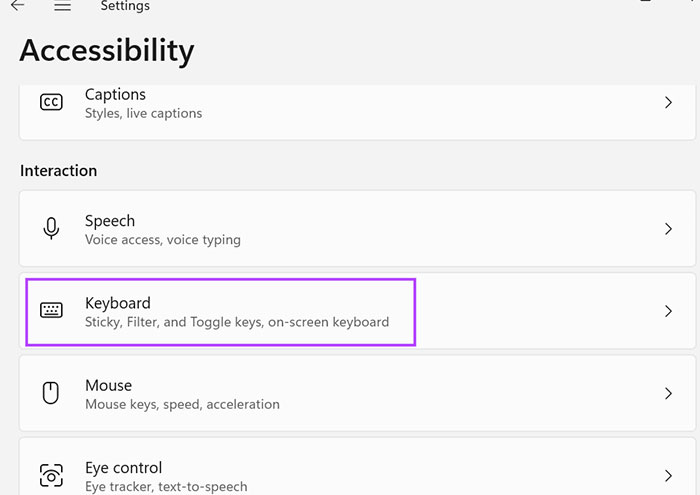This screenshot has width=700, height=495.
Task: Click the 'Sticky, Filter, and Toggle keys' description
Action: [x=236, y=322]
